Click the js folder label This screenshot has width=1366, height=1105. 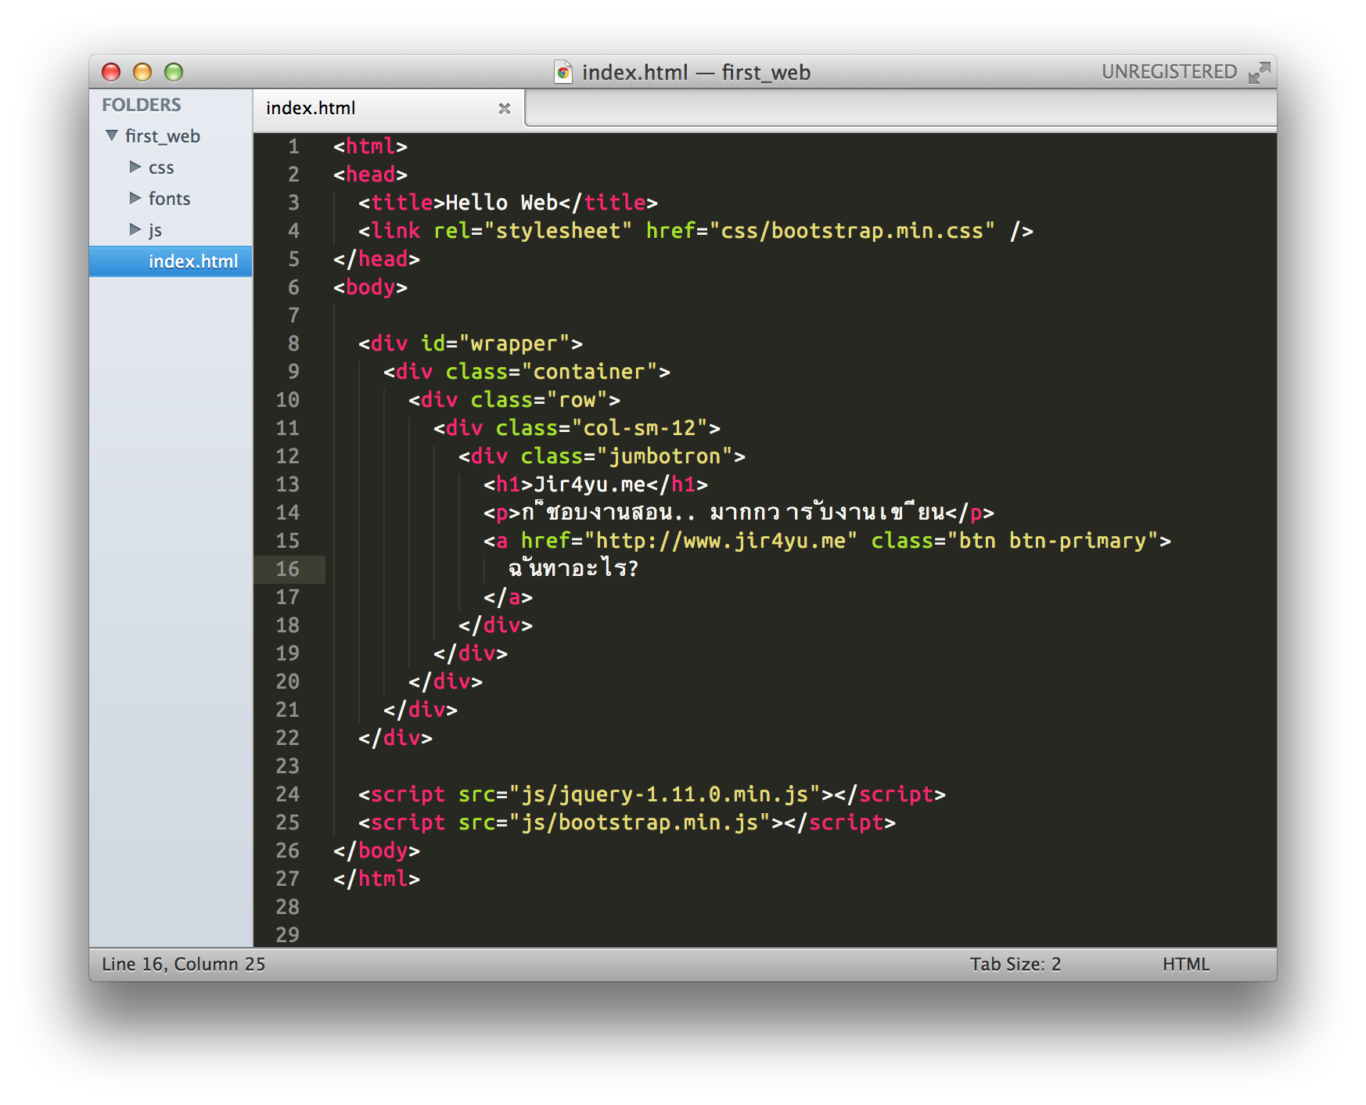click(155, 230)
